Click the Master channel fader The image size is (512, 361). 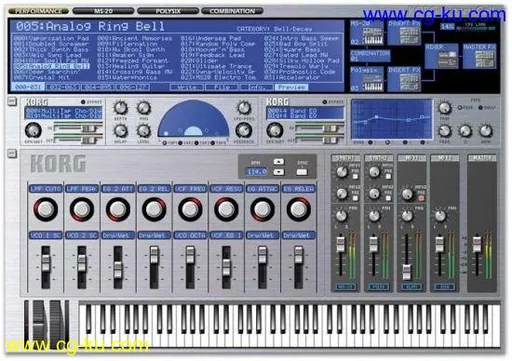tap(477, 244)
